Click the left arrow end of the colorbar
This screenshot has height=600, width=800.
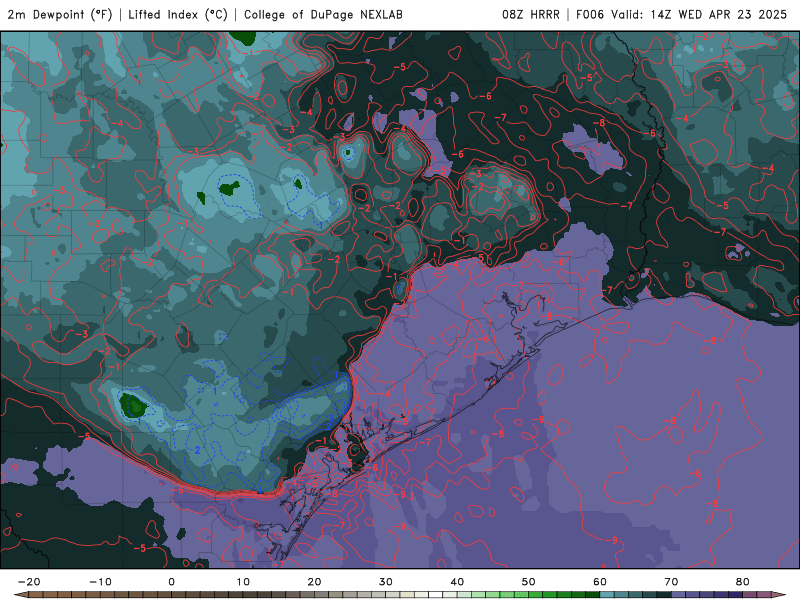pos(20,595)
